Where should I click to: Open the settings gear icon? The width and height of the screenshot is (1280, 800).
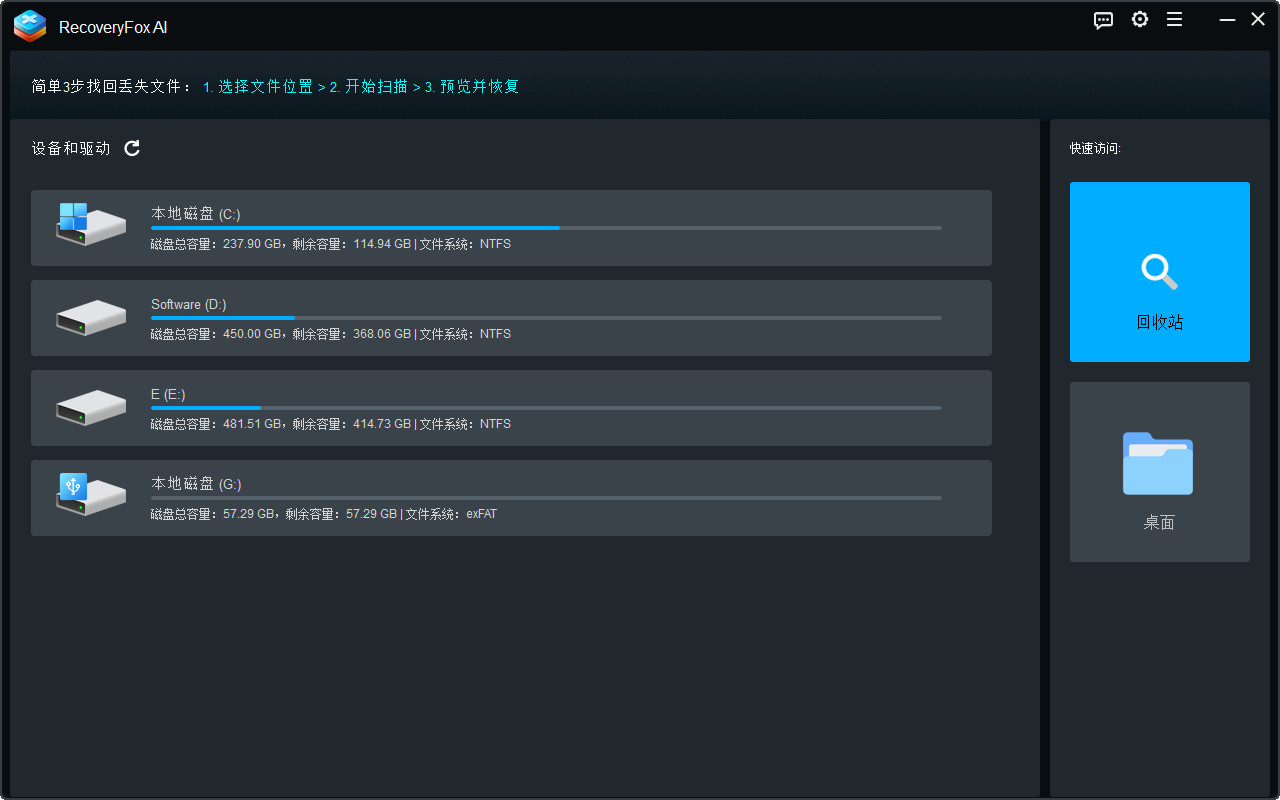[x=1140, y=20]
